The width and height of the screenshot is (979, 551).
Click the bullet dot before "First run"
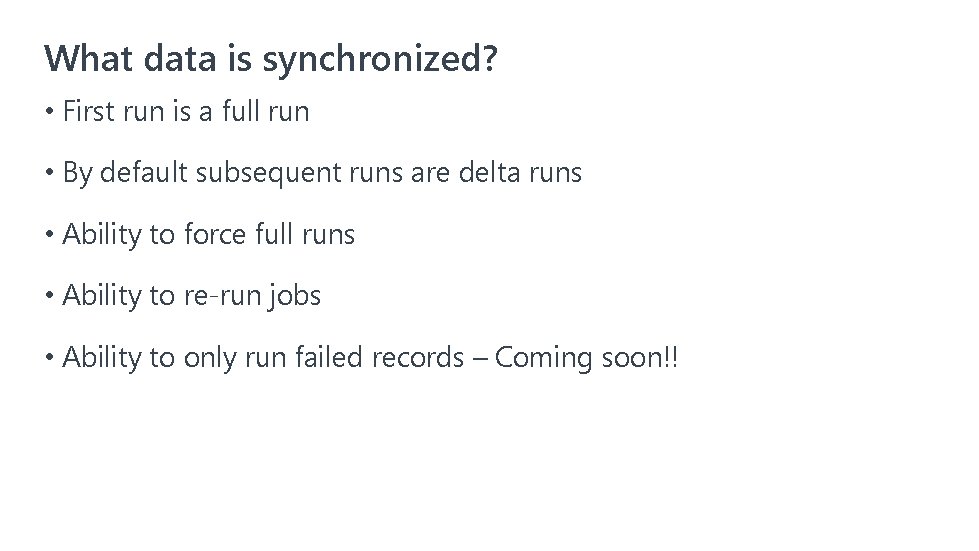(x=50, y=112)
